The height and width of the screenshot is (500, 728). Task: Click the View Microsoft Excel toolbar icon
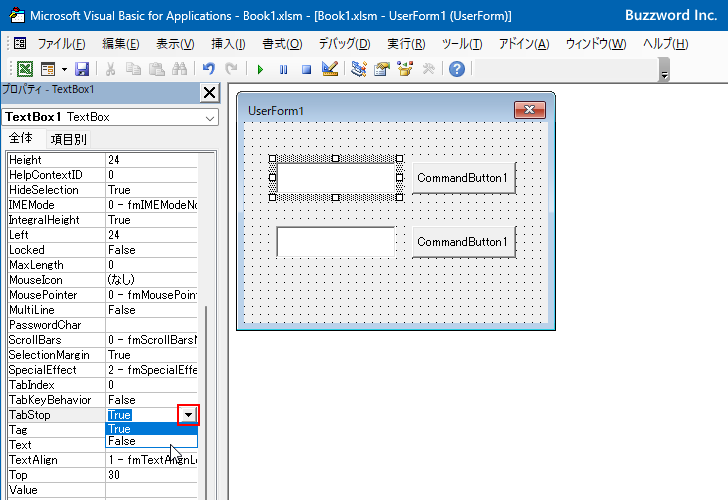[25, 69]
